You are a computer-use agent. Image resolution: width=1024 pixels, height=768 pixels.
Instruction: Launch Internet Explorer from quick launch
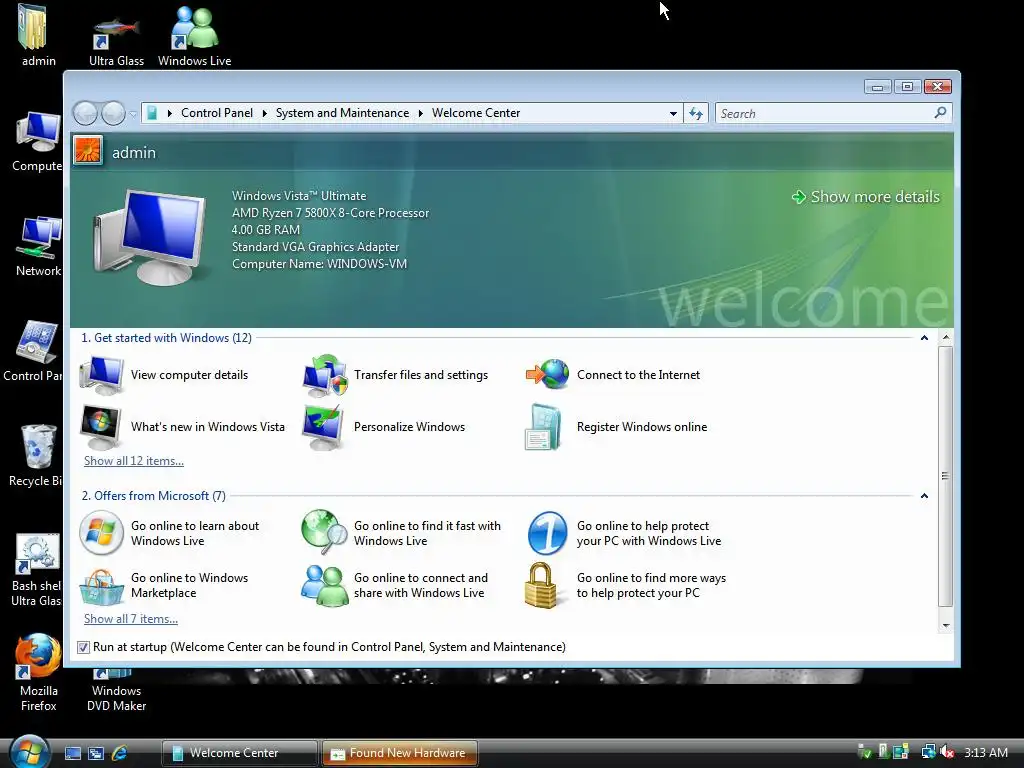[x=120, y=753]
